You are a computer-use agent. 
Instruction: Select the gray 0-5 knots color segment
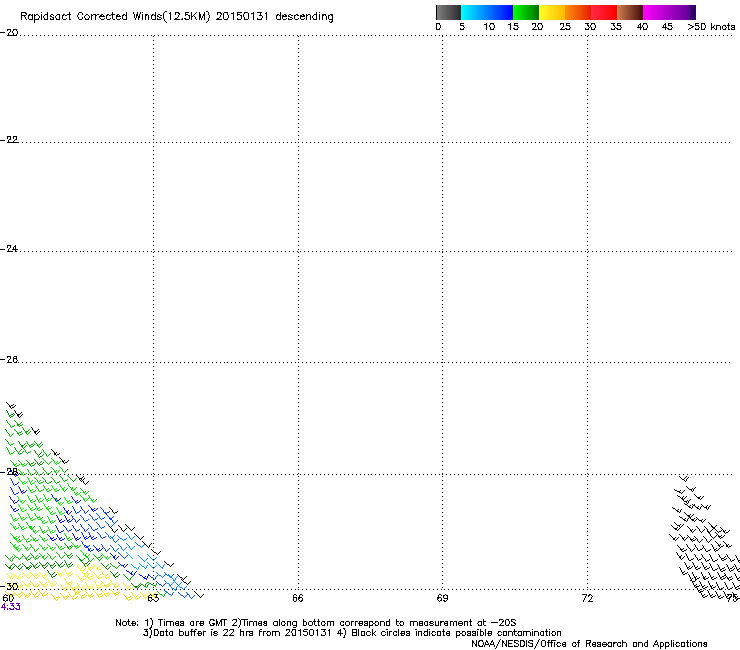coord(448,12)
